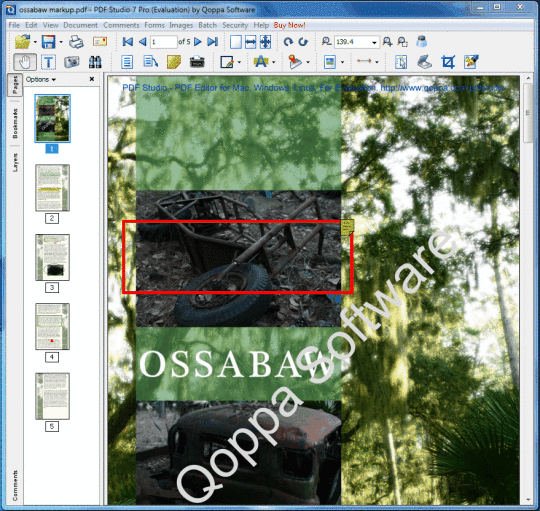Click the vertical scrollbar thumb
The image size is (540, 511).
pyautogui.click(x=528, y=113)
